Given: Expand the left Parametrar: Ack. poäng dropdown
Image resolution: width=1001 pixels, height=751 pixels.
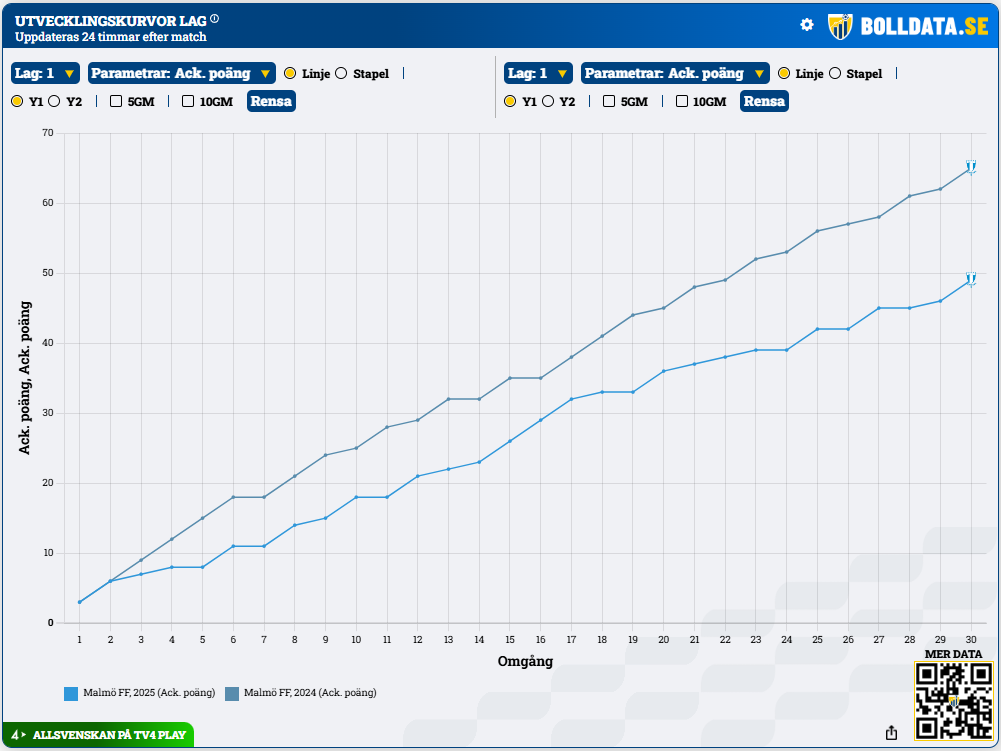Looking at the screenshot, I should pos(181,73).
